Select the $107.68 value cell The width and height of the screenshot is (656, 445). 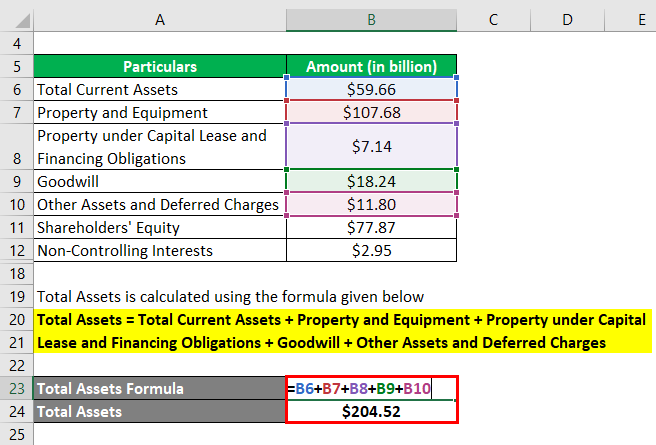tap(372, 113)
